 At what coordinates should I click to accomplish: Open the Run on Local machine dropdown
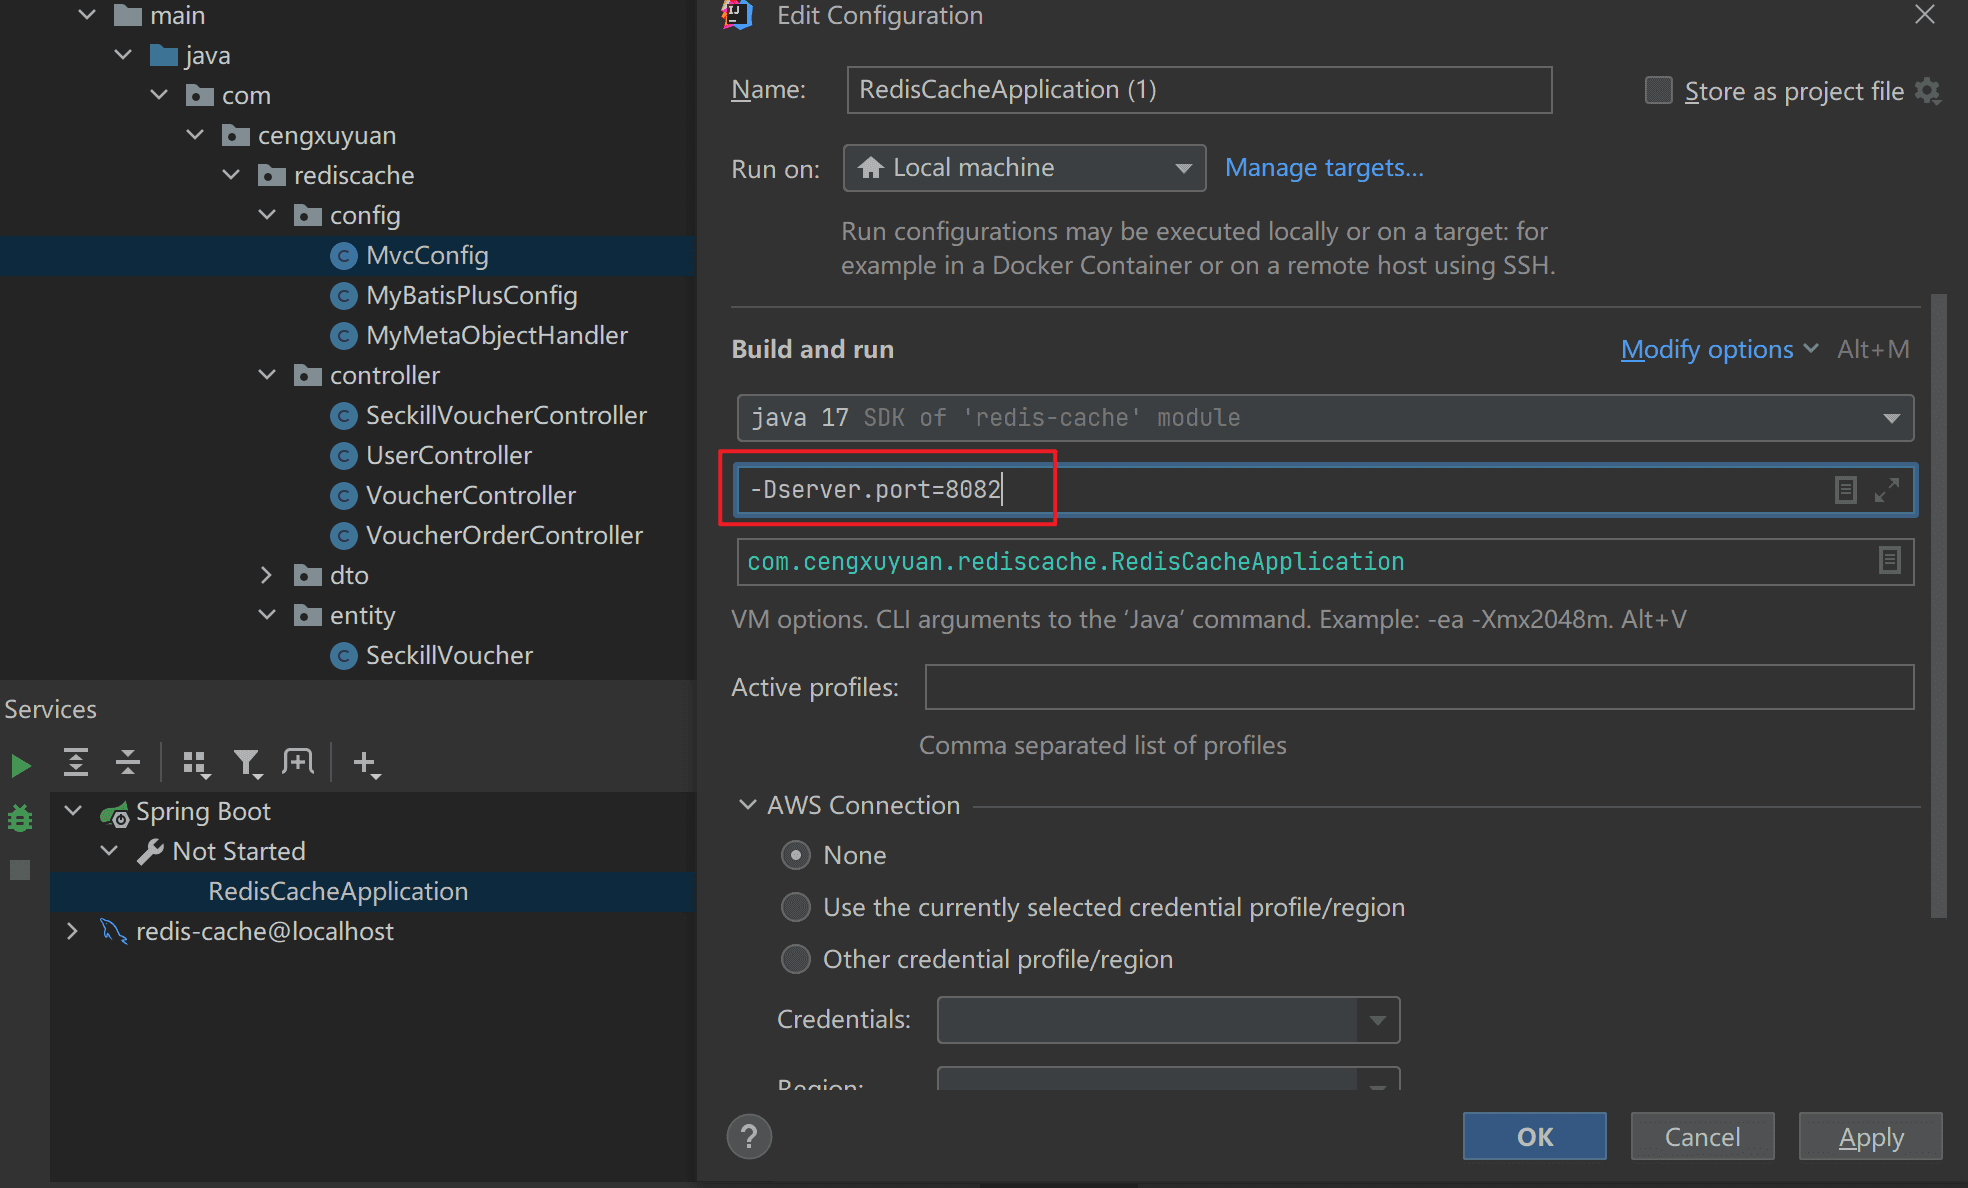point(1025,168)
